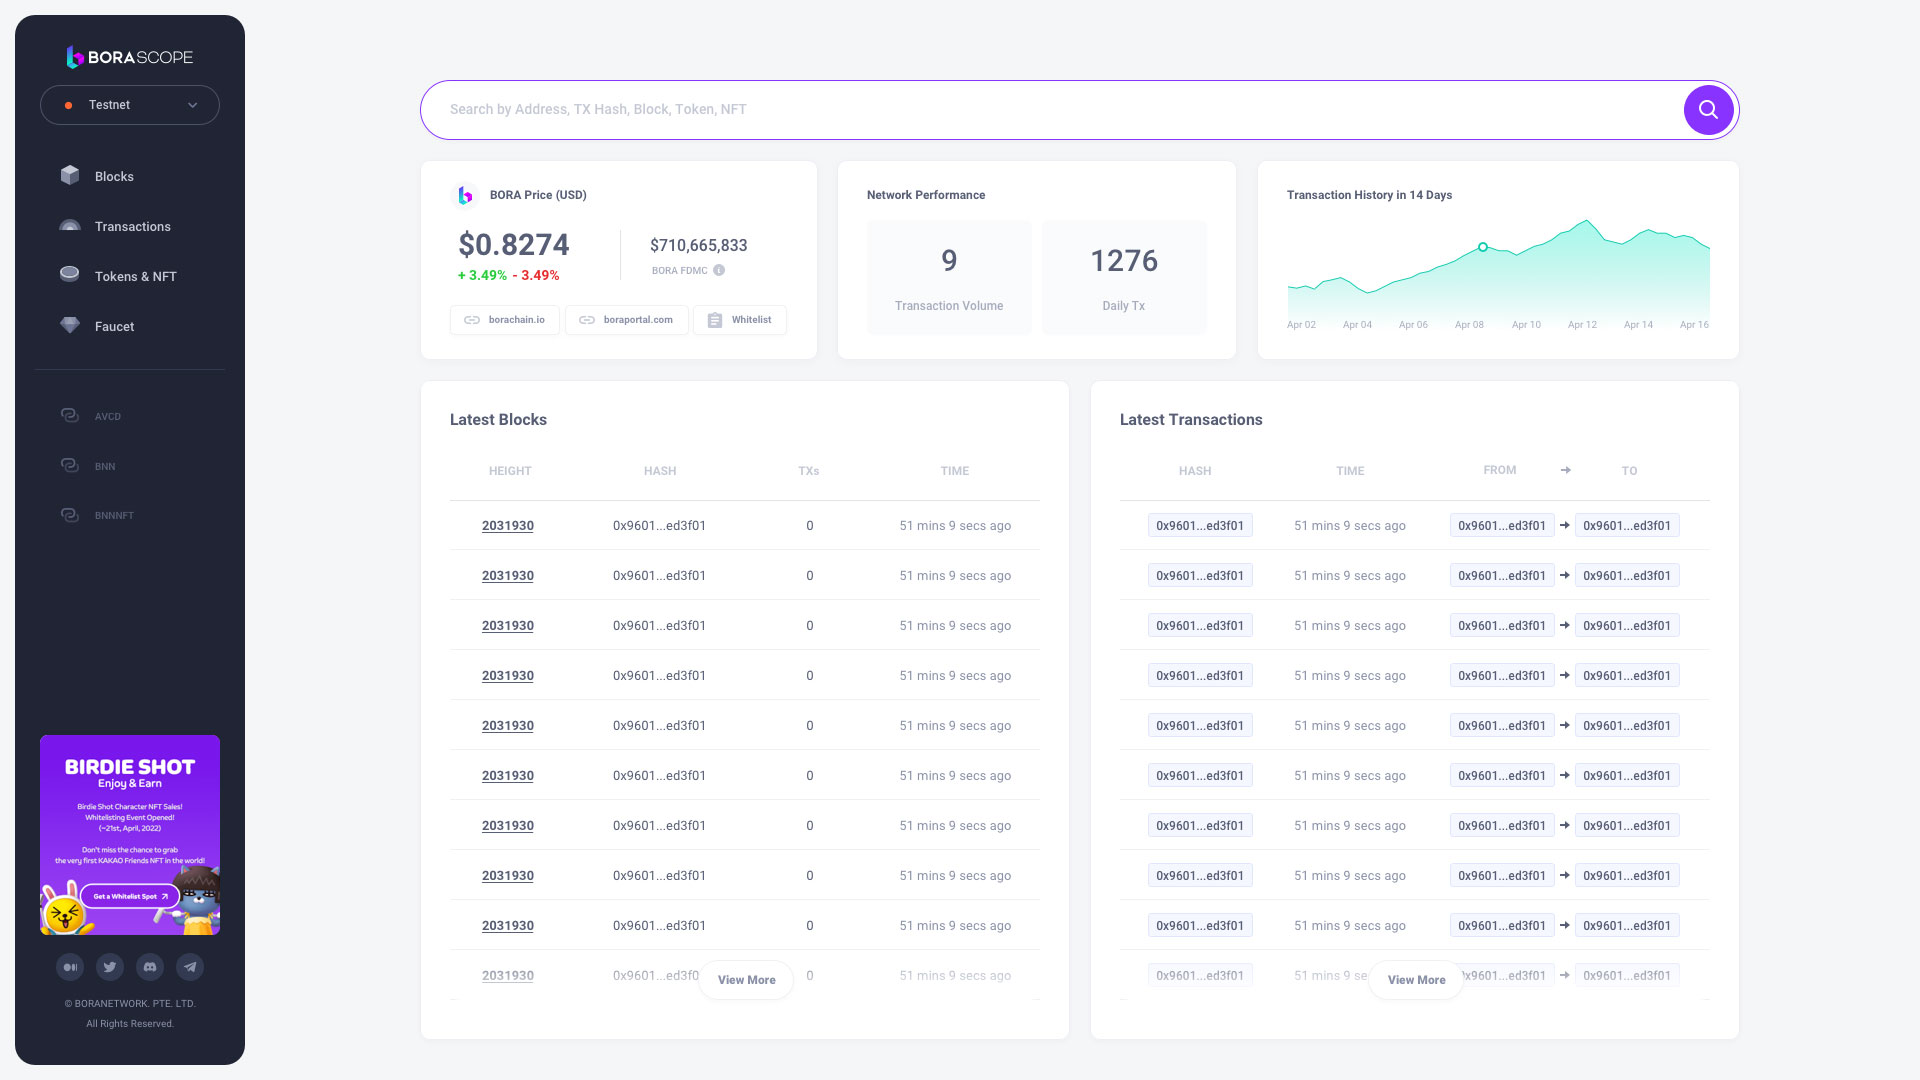Click the Faucet diamond icon
The width and height of the screenshot is (1920, 1080).
click(x=70, y=326)
